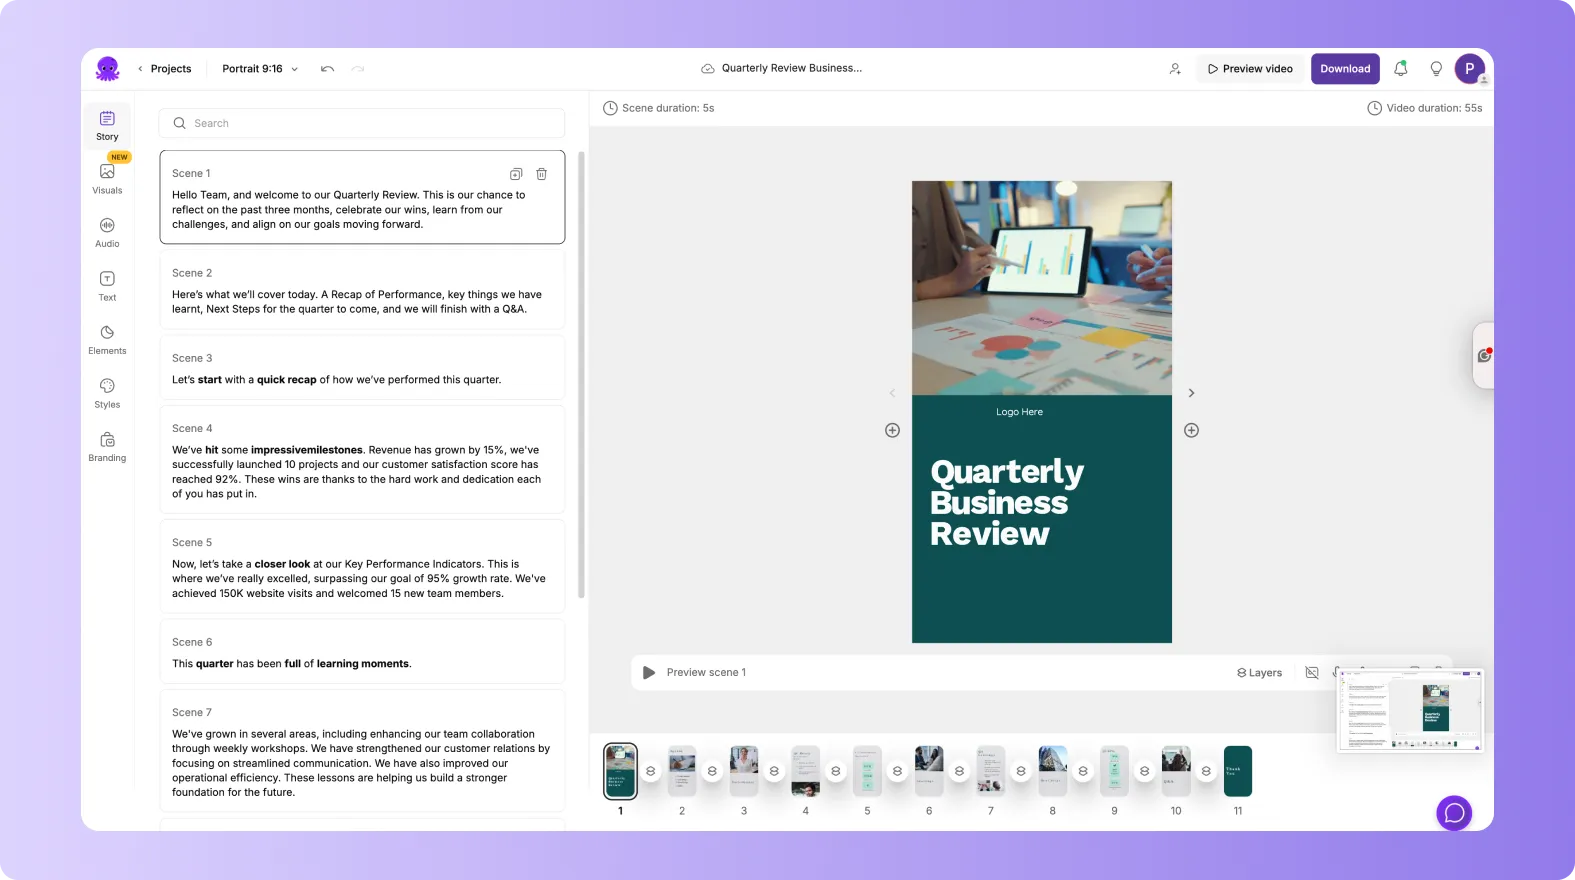Viewport: 1575px width, 880px height.
Task: Open the Portrait 9:16 aspect ratio dropdown
Action: tap(260, 69)
